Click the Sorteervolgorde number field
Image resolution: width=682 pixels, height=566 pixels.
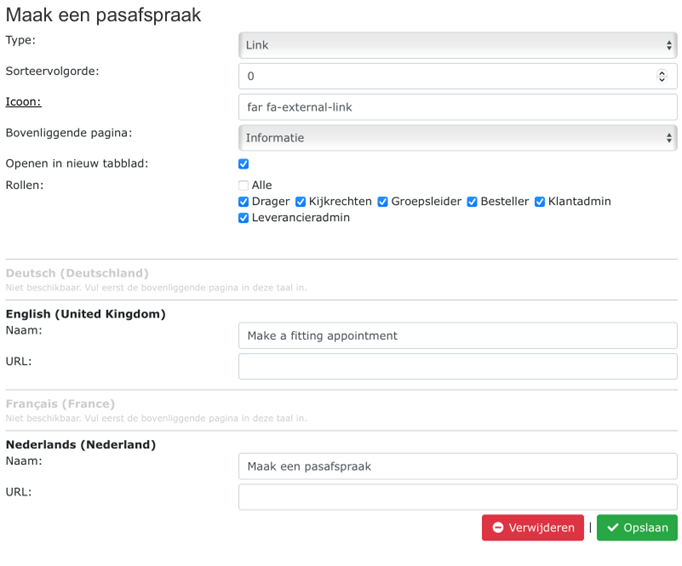pos(445,76)
